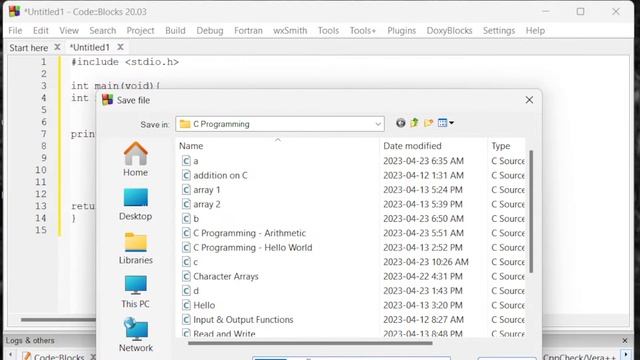Screen dimensions: 640x360
Task: Click the Code::Blocks application icon in title bar
Action: click(14, 11)
